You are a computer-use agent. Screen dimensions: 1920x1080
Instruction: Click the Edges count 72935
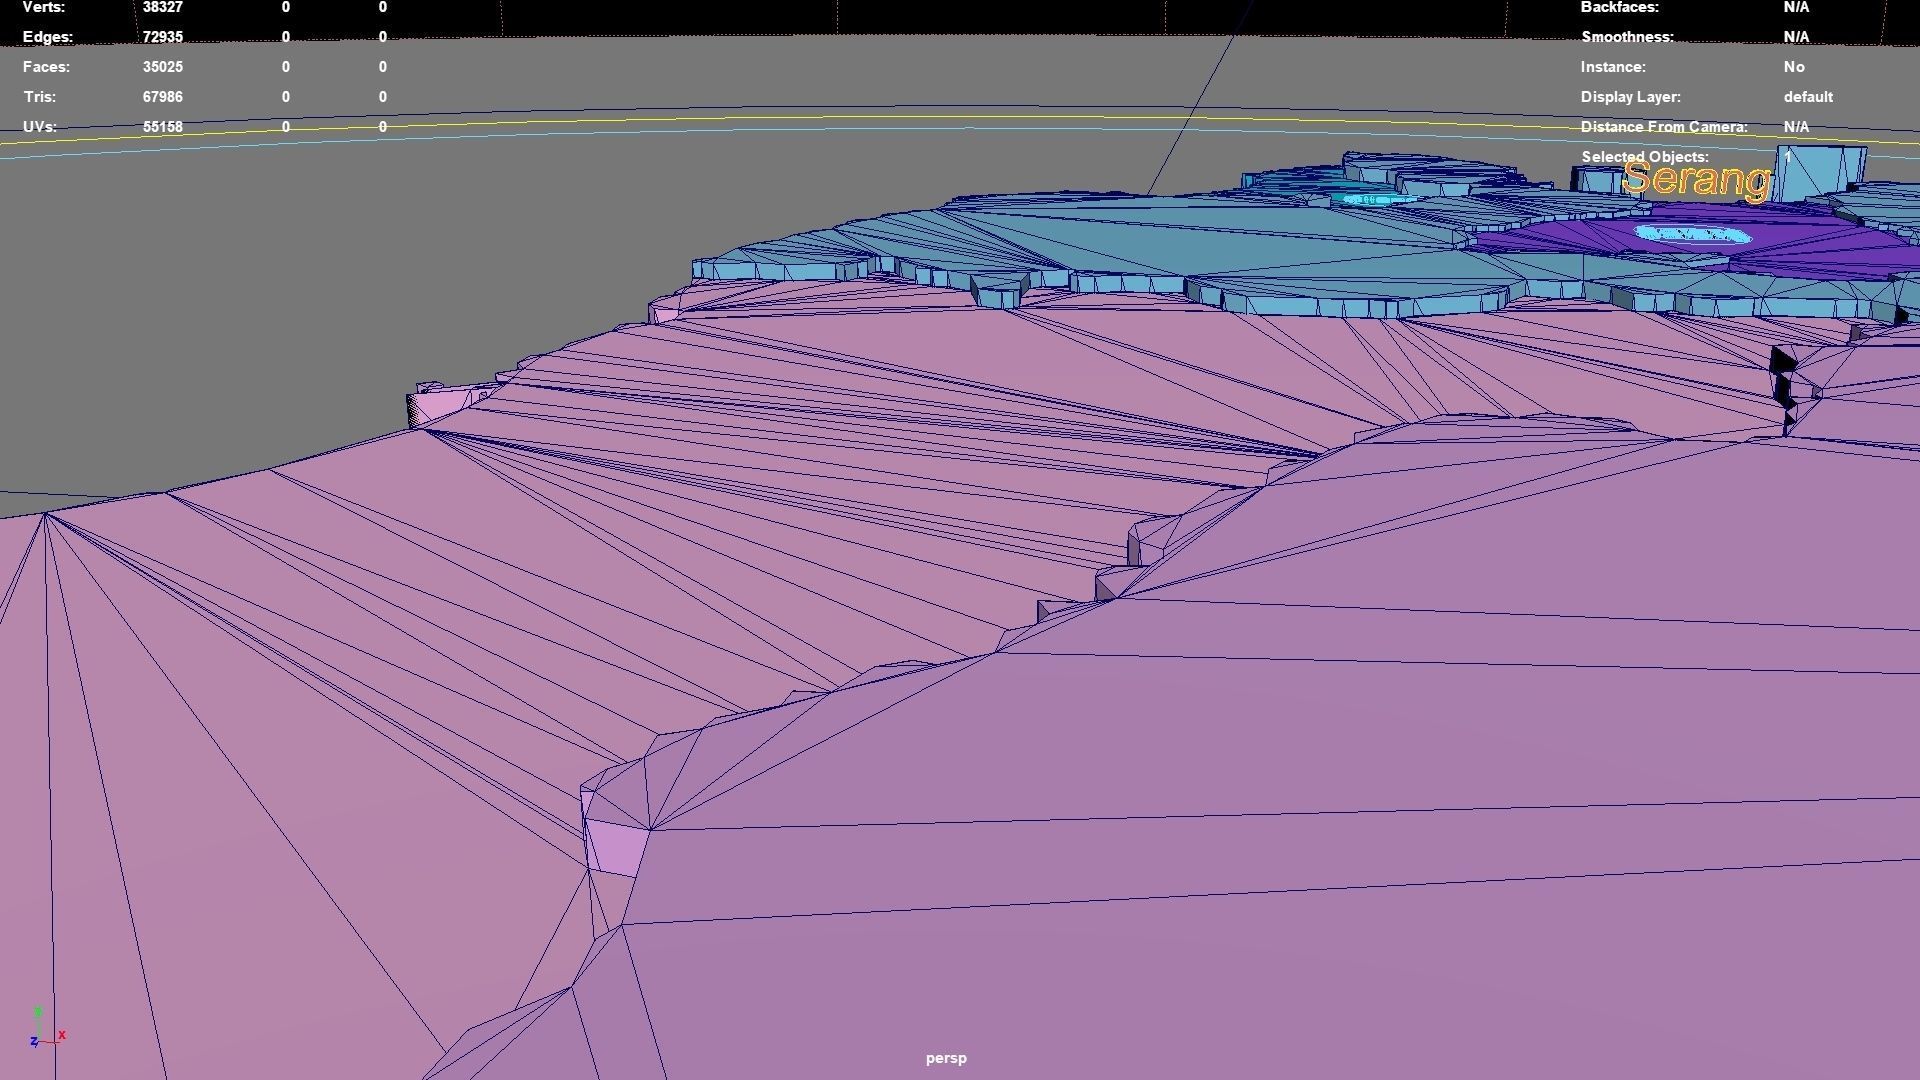point(162,37)
